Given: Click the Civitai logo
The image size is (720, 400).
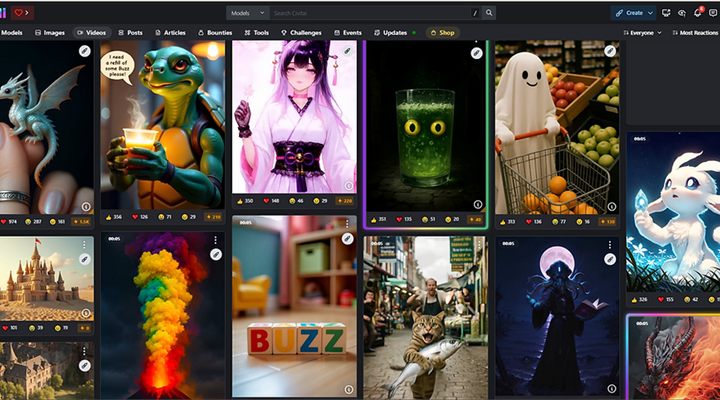Looking at the screenshot, I should pos(3,12).
